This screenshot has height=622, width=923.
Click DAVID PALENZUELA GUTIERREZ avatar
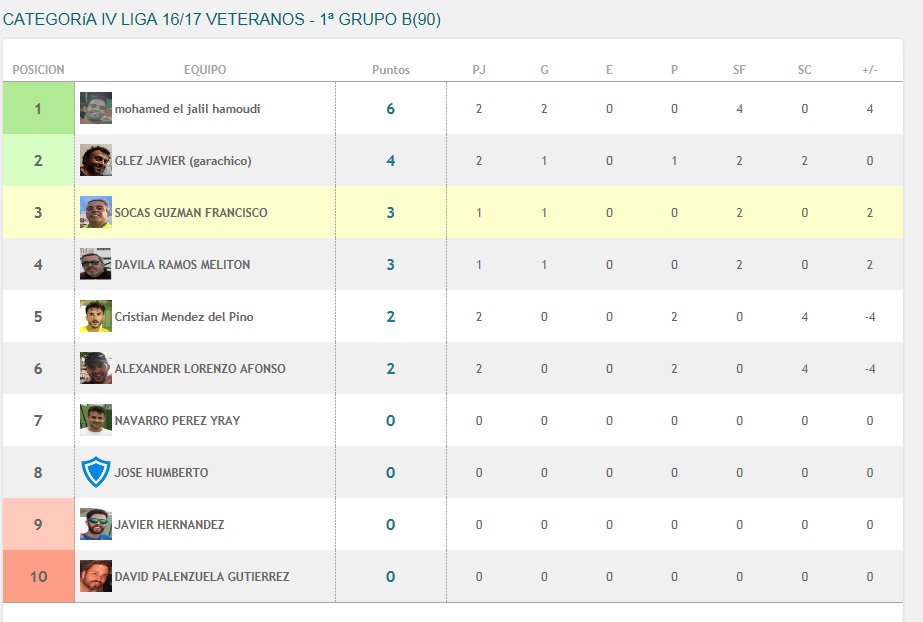96,576
